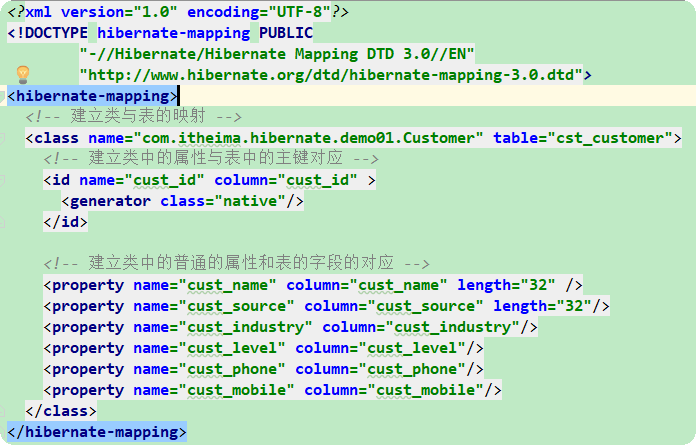Click the column="cust_mobile" attribute
The width and height of the screenshot is (696, 445).
point(394,390)
